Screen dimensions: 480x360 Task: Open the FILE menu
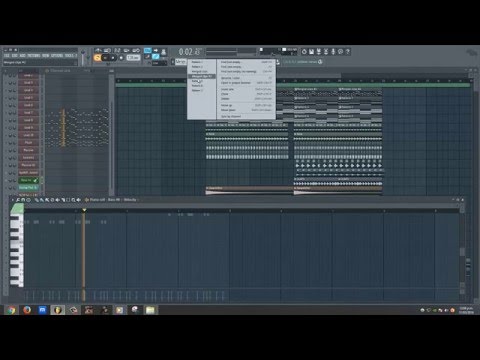pyautogui.click(x=7, y=56)
